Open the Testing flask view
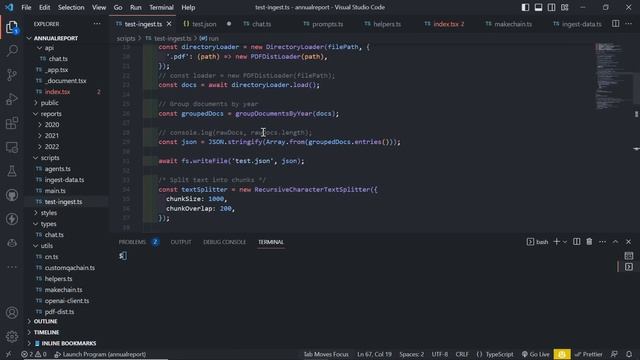Viewport: 640px width, 360px height. coord(12,171)
